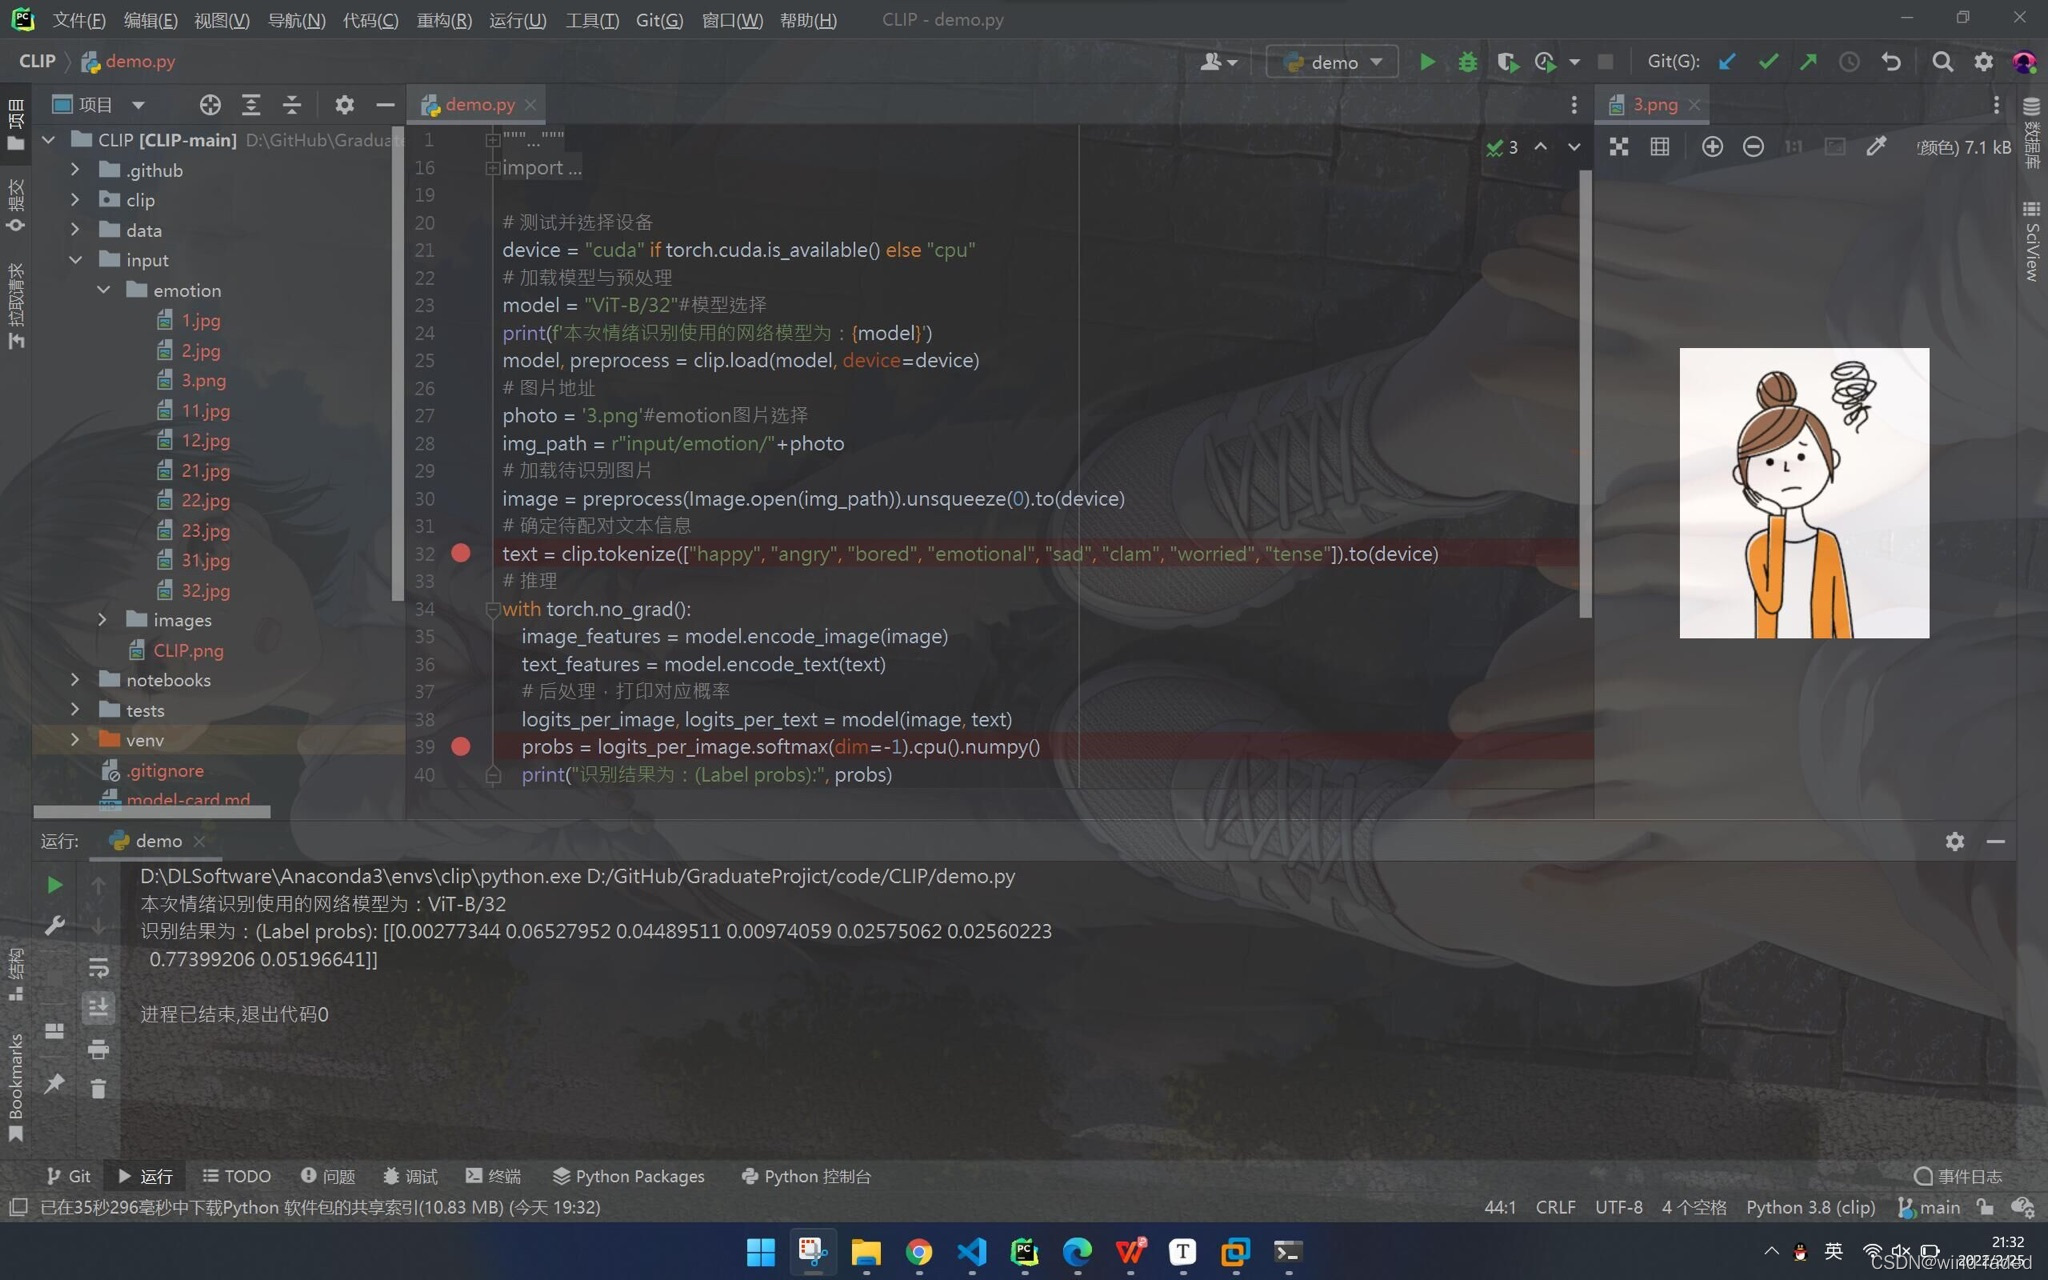Click the Git update project arrow

1727,62
